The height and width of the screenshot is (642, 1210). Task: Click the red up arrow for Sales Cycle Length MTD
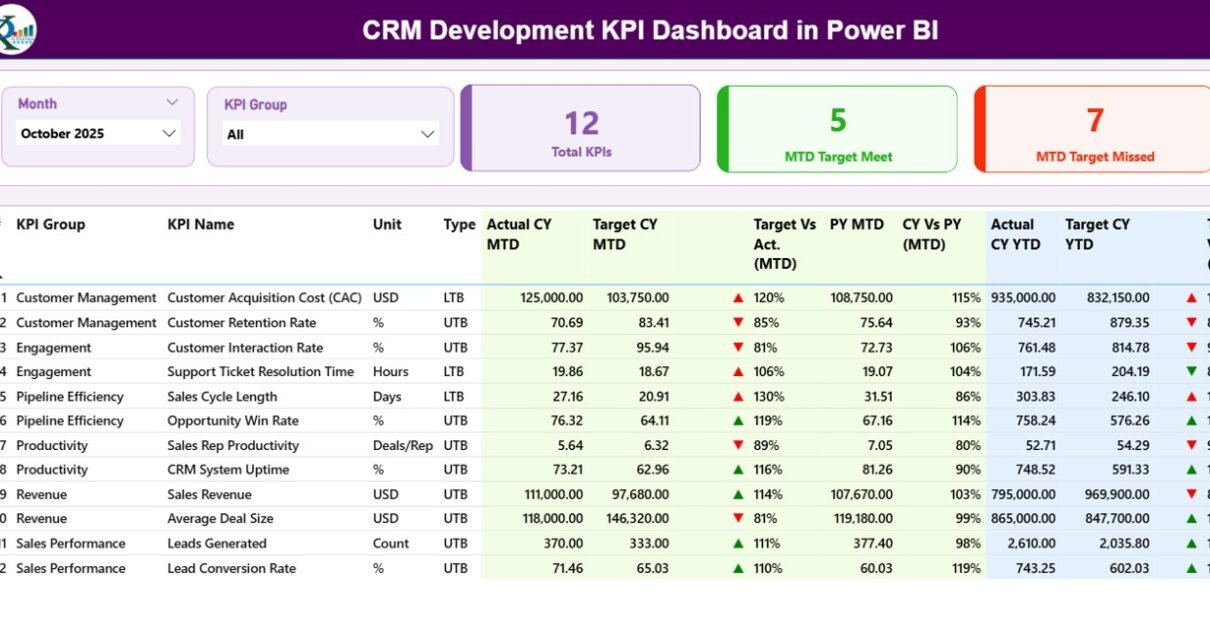(x=738, y=397)
